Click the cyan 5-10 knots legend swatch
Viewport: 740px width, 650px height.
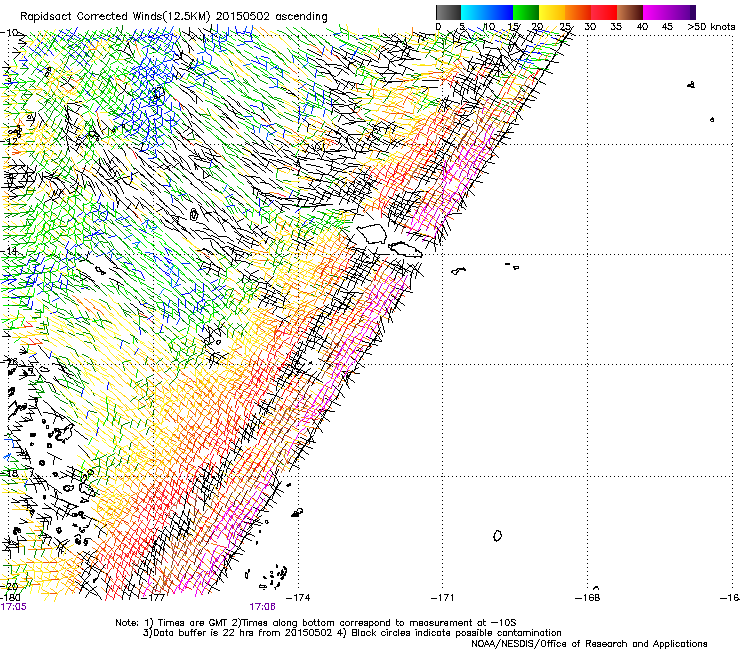point(474,12)
